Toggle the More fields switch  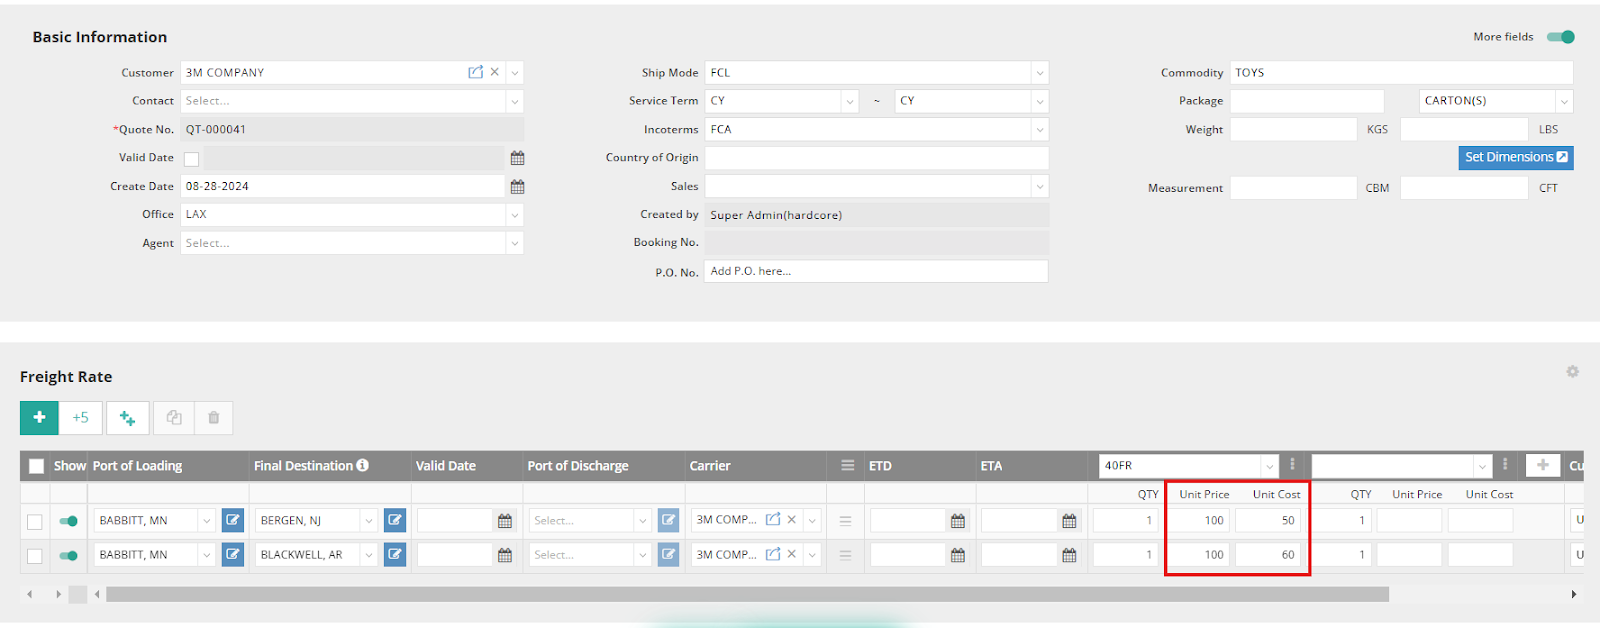[1560, 37]
